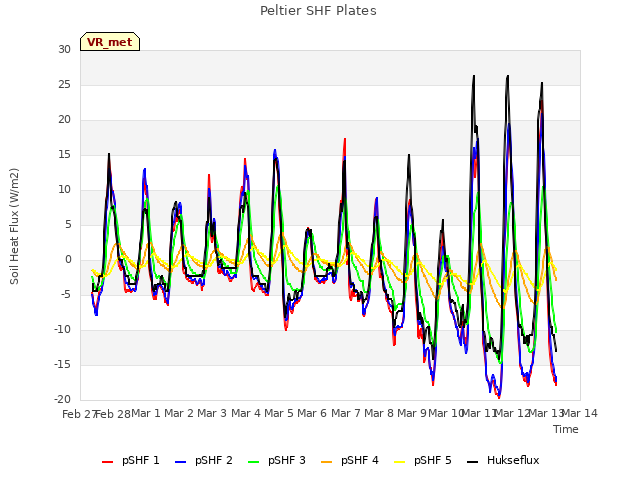Viewport: 640px width, 480px height.
Task: Click the pSHF 3 legend label
Action: click(x=287, y=460)
